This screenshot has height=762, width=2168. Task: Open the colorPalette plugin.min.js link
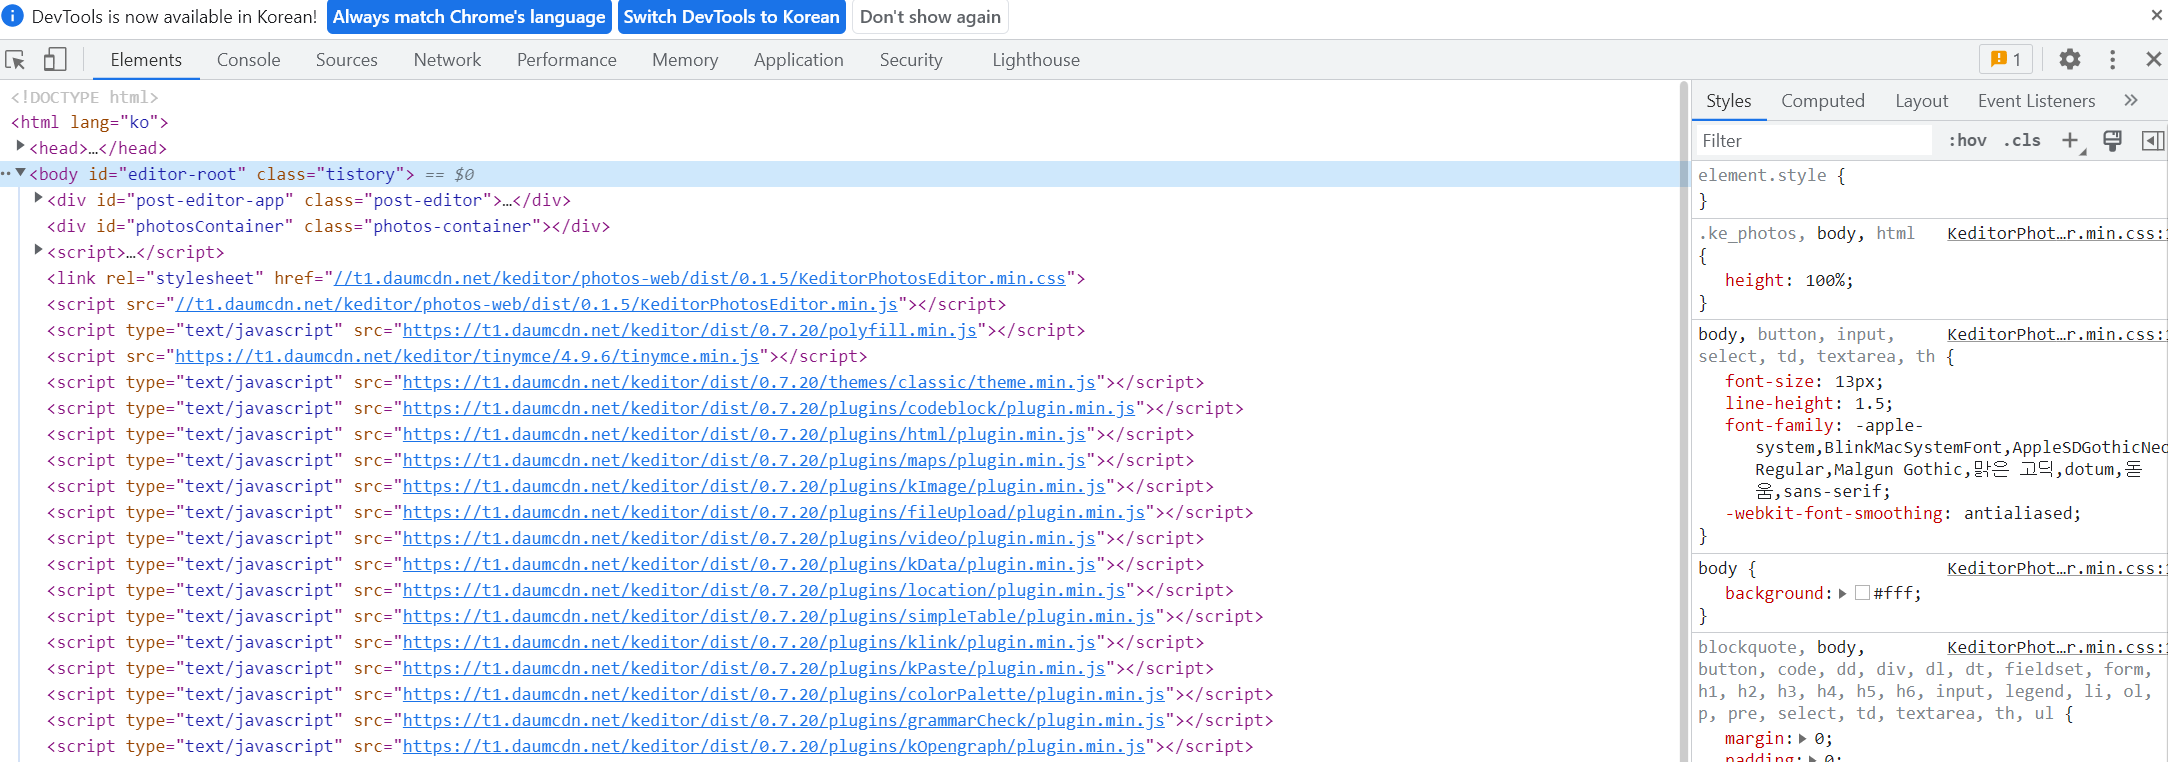pyautogui.click(x=784, y=694)
